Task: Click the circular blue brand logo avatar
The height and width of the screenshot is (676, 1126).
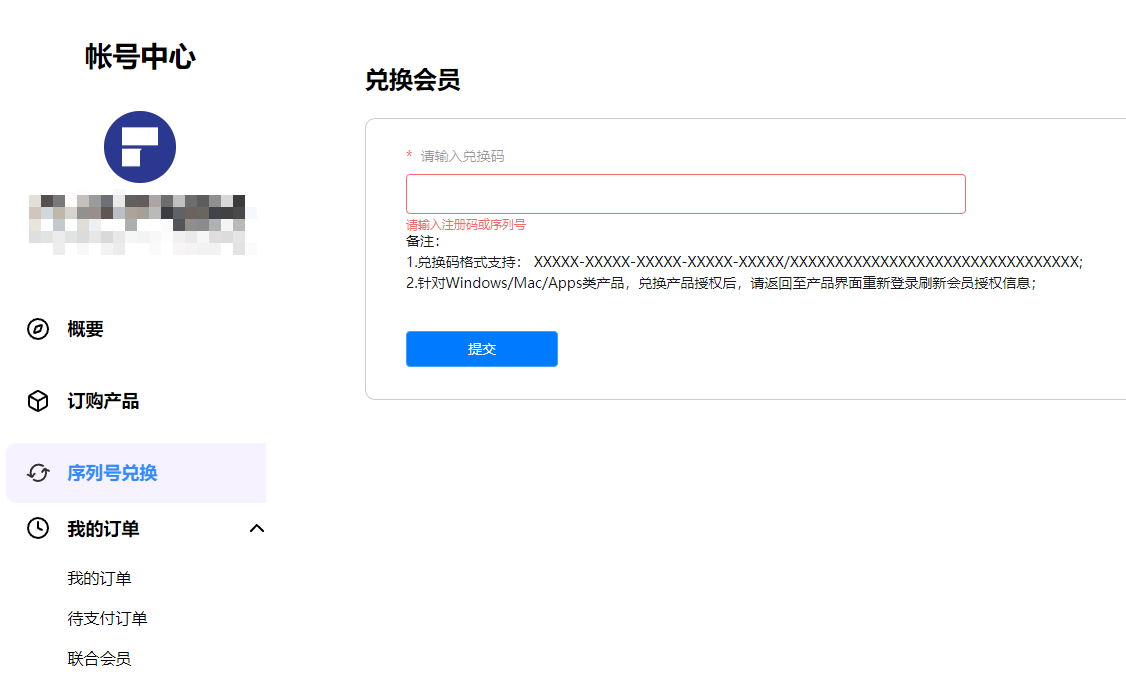Action: click(x=140, y=146)
